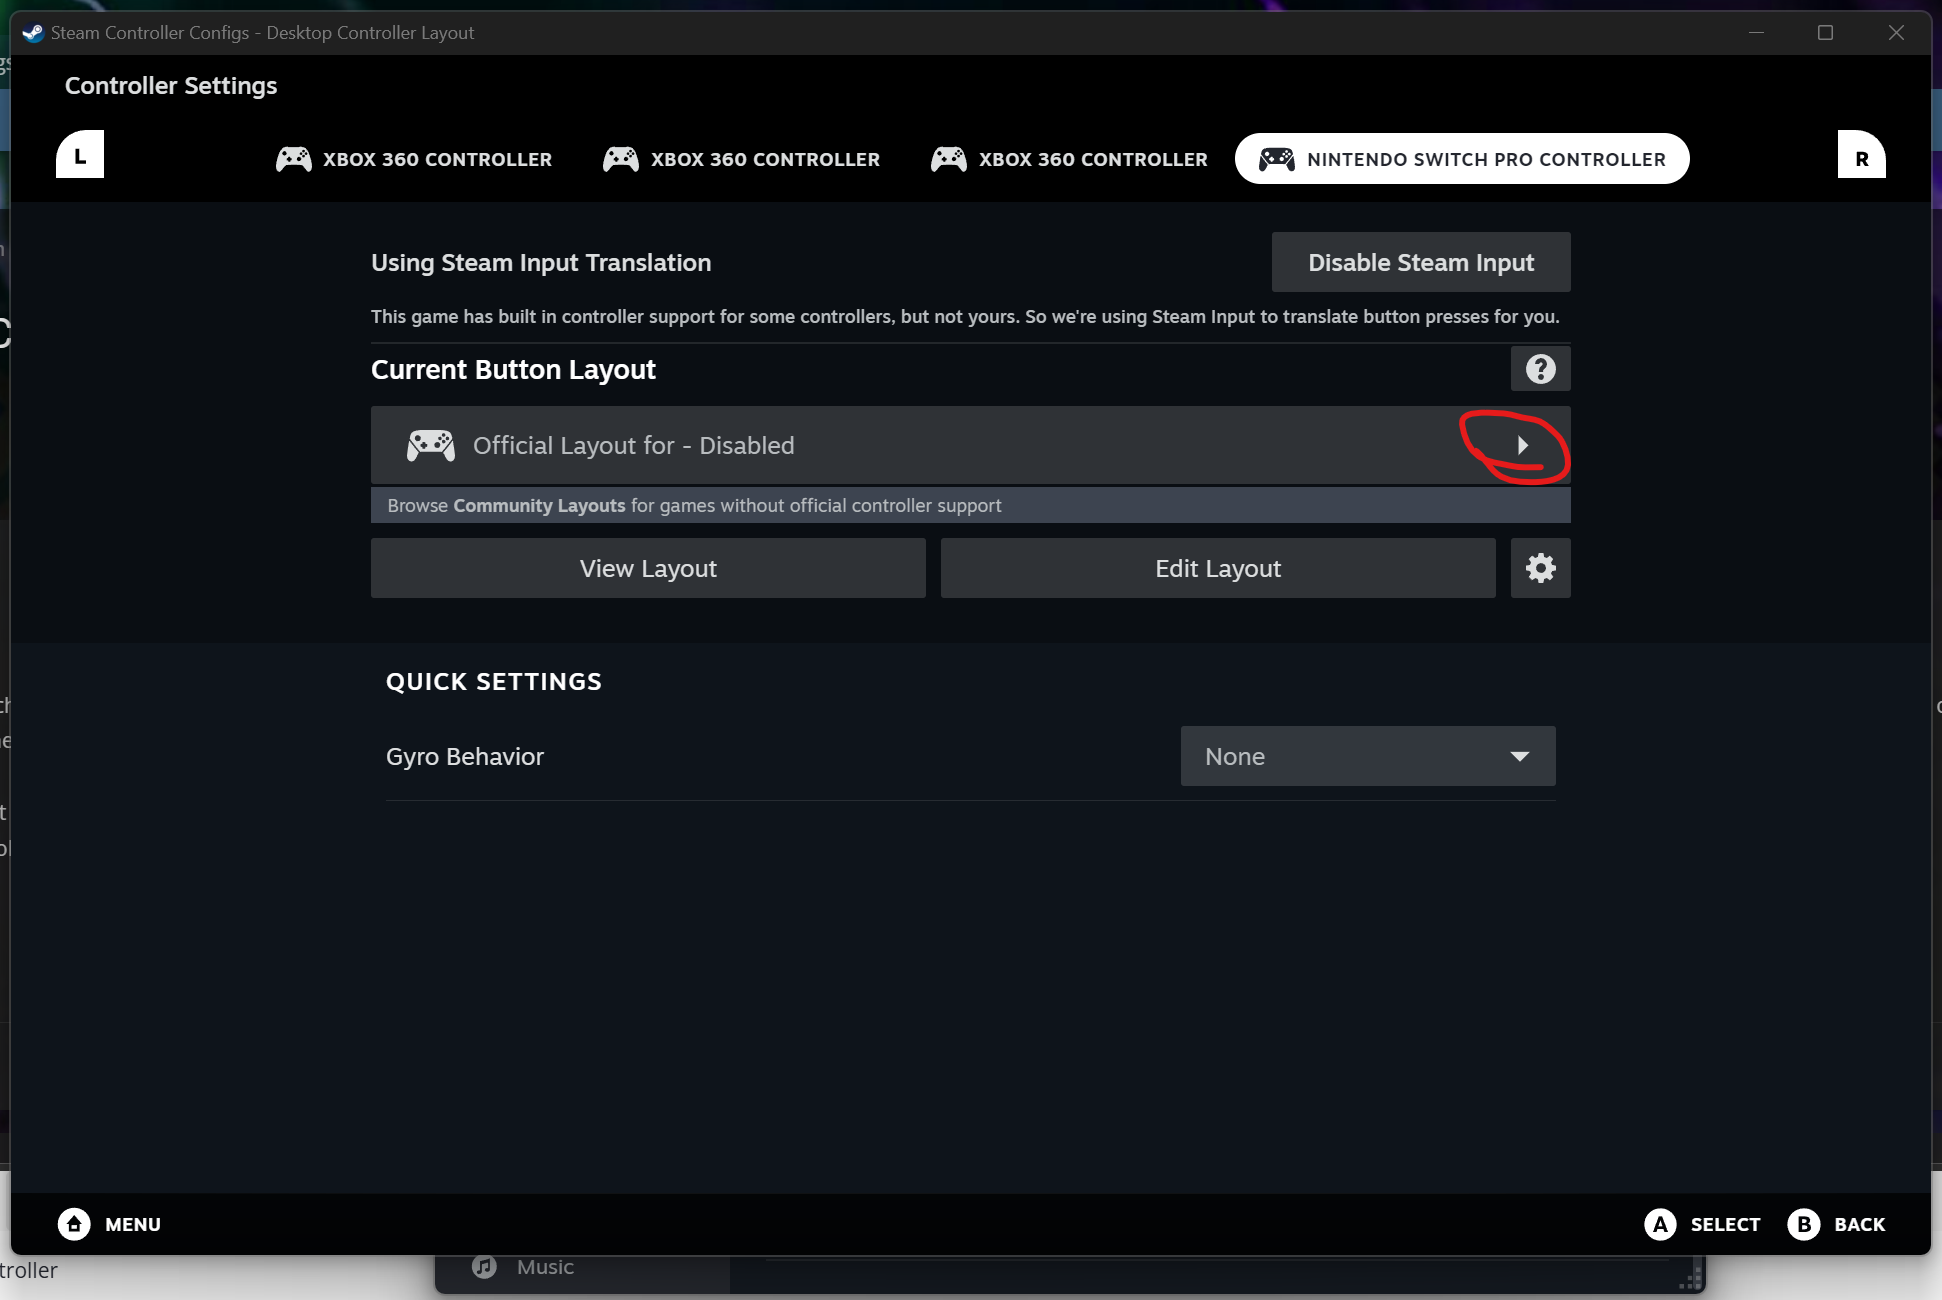Open View Layout
The height and width of the screenshot is (1300, 1942).
click(x=648, y=568)
